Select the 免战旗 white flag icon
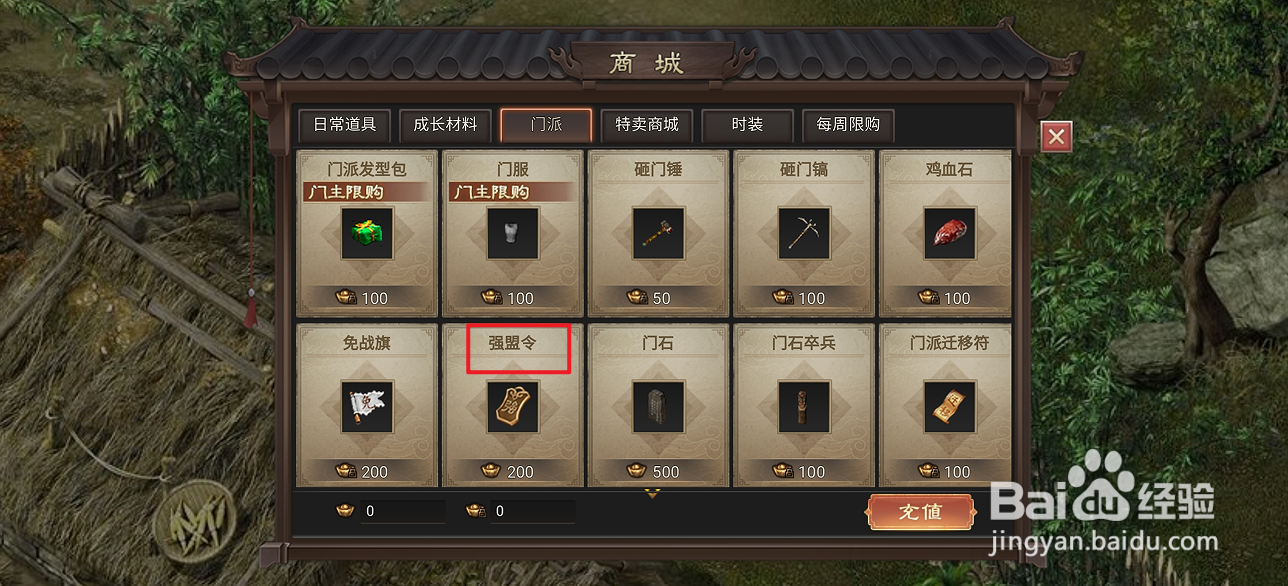This screenshot has height=586, width=1288. point(367,406)
